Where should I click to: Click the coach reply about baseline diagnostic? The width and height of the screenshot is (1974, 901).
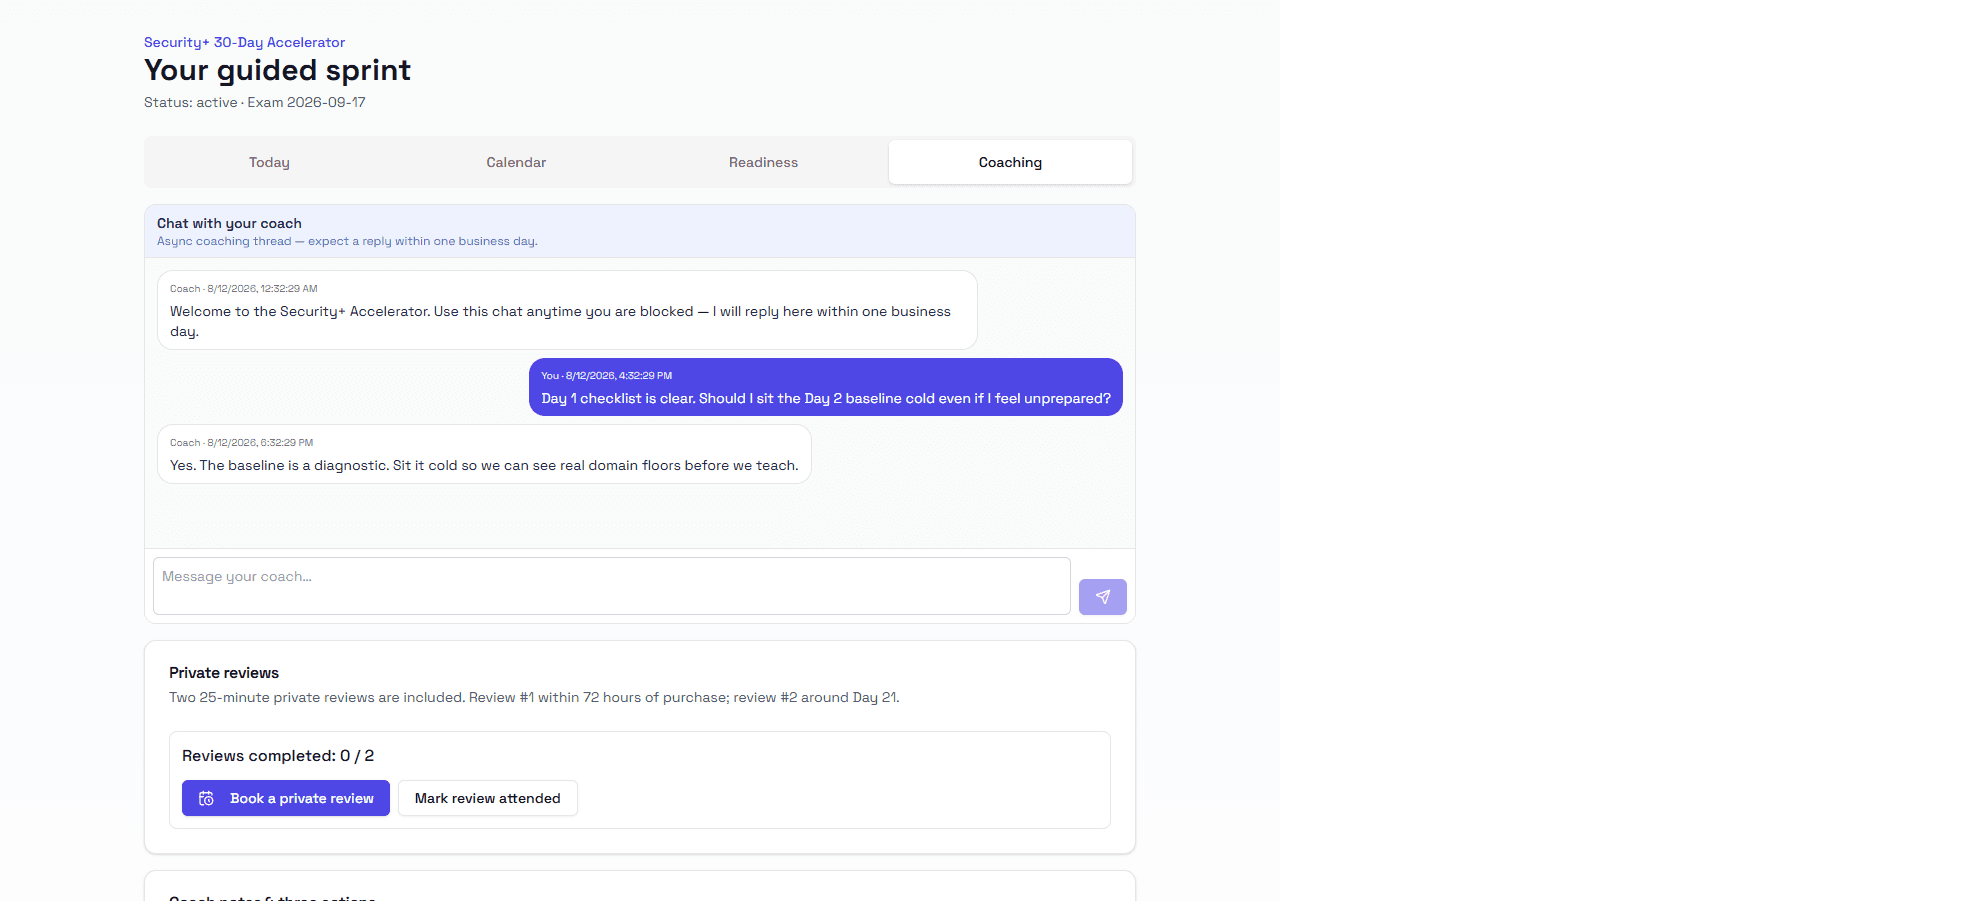click(484, 454)
